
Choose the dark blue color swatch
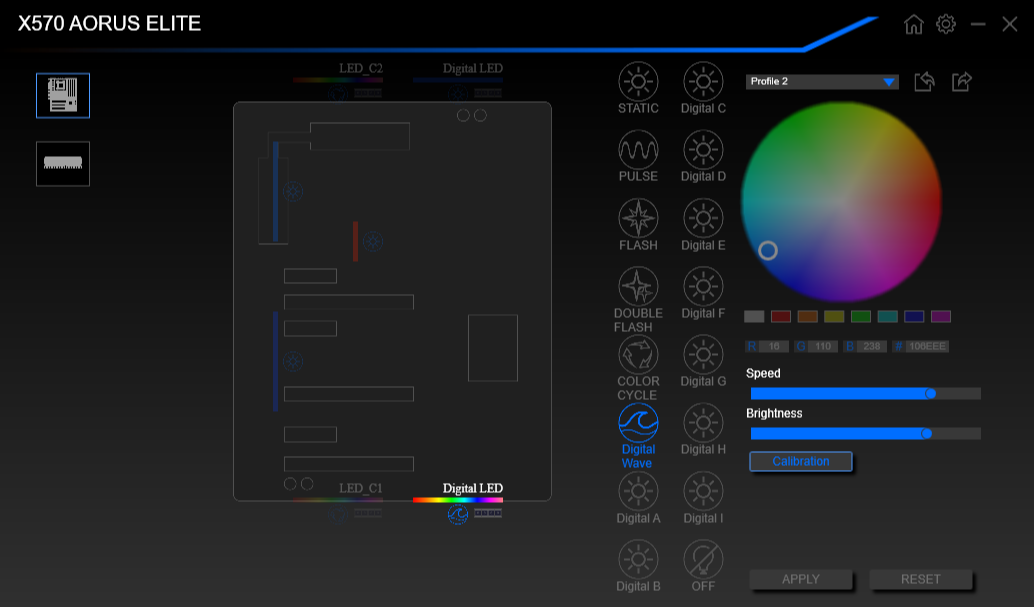(x=914, y=317)
